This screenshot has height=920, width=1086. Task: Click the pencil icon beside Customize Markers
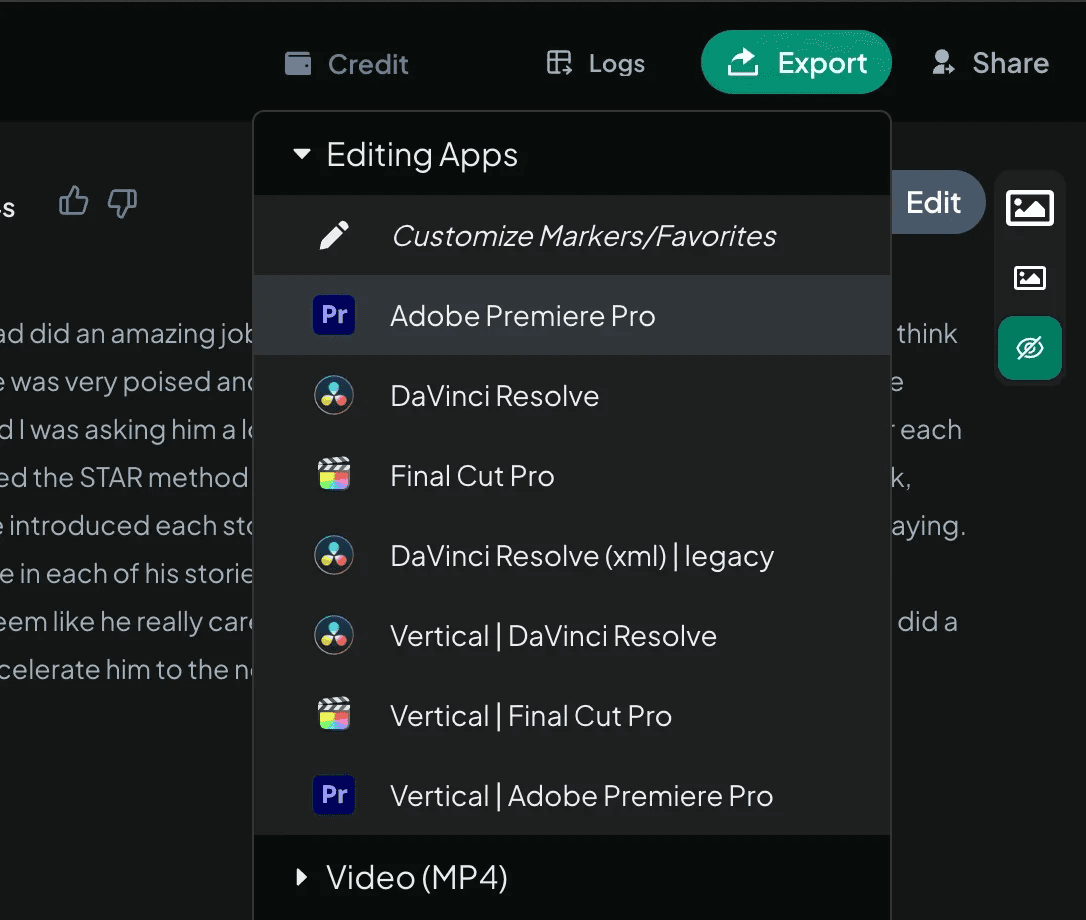[x=334, y=236]
